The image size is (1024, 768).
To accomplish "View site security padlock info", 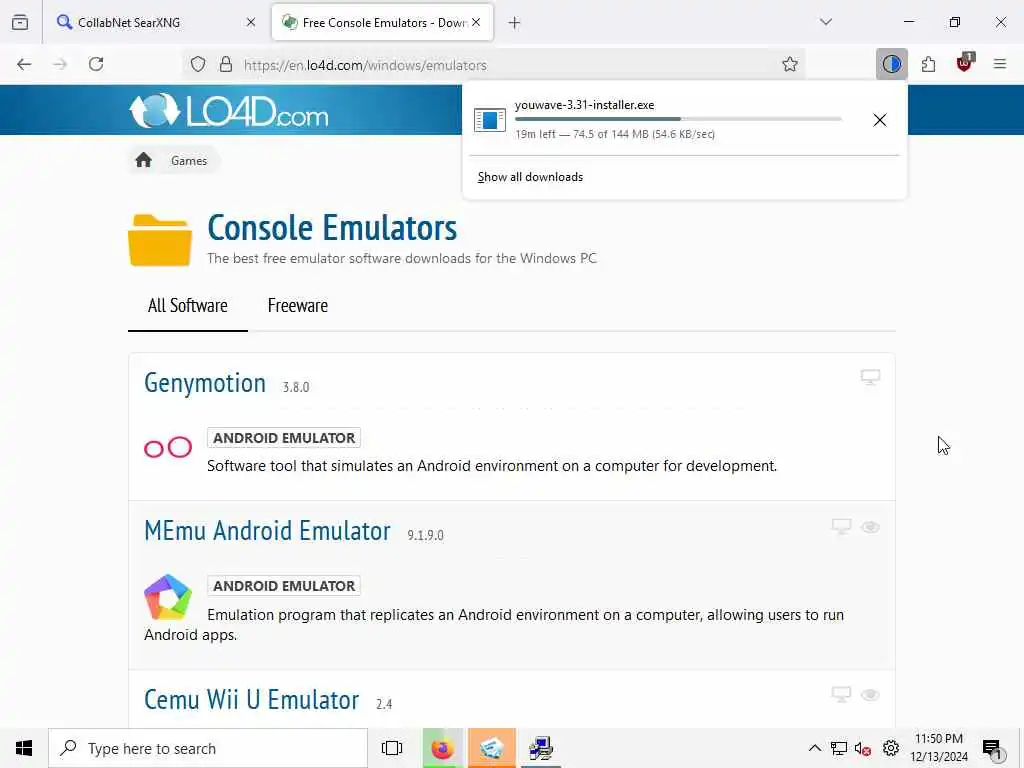I will click(x=226, y=64).
